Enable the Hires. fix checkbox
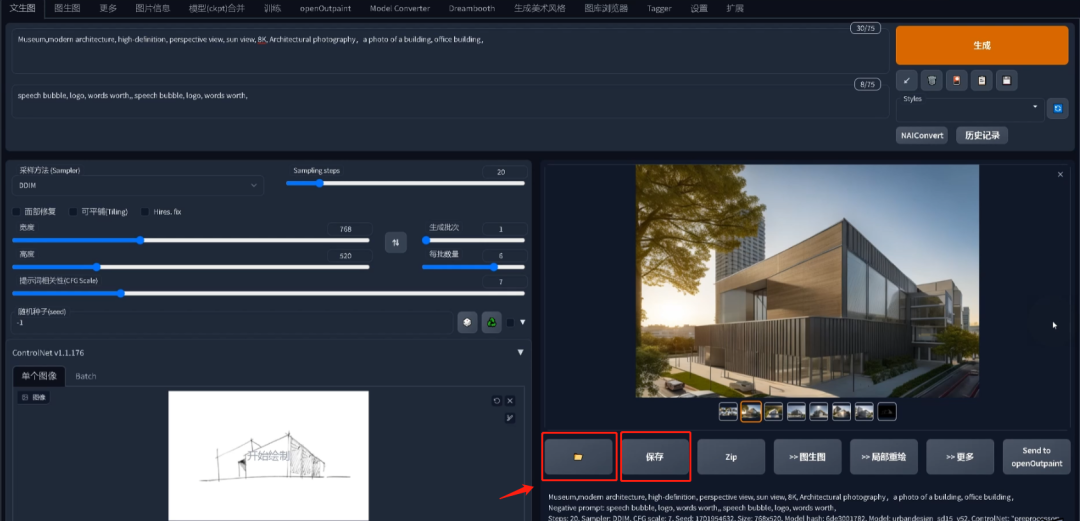Viewport: 1080px width, 521px height. (145, 212)
